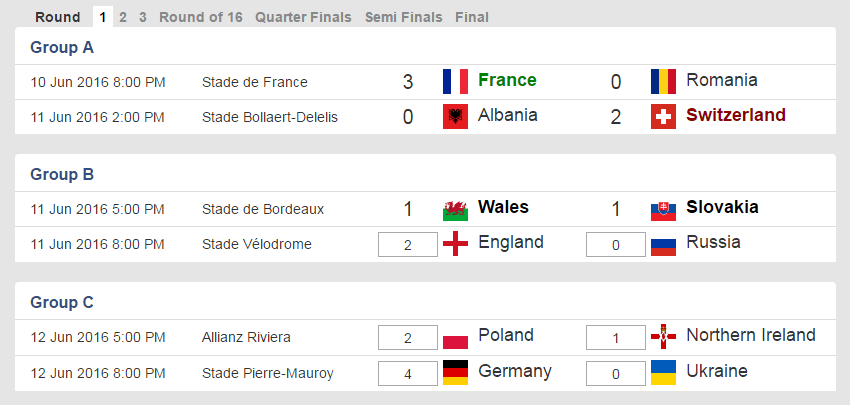Select the Semi Finals tab
This screenshot has height=405, width=850.
[x=403, y=17]
